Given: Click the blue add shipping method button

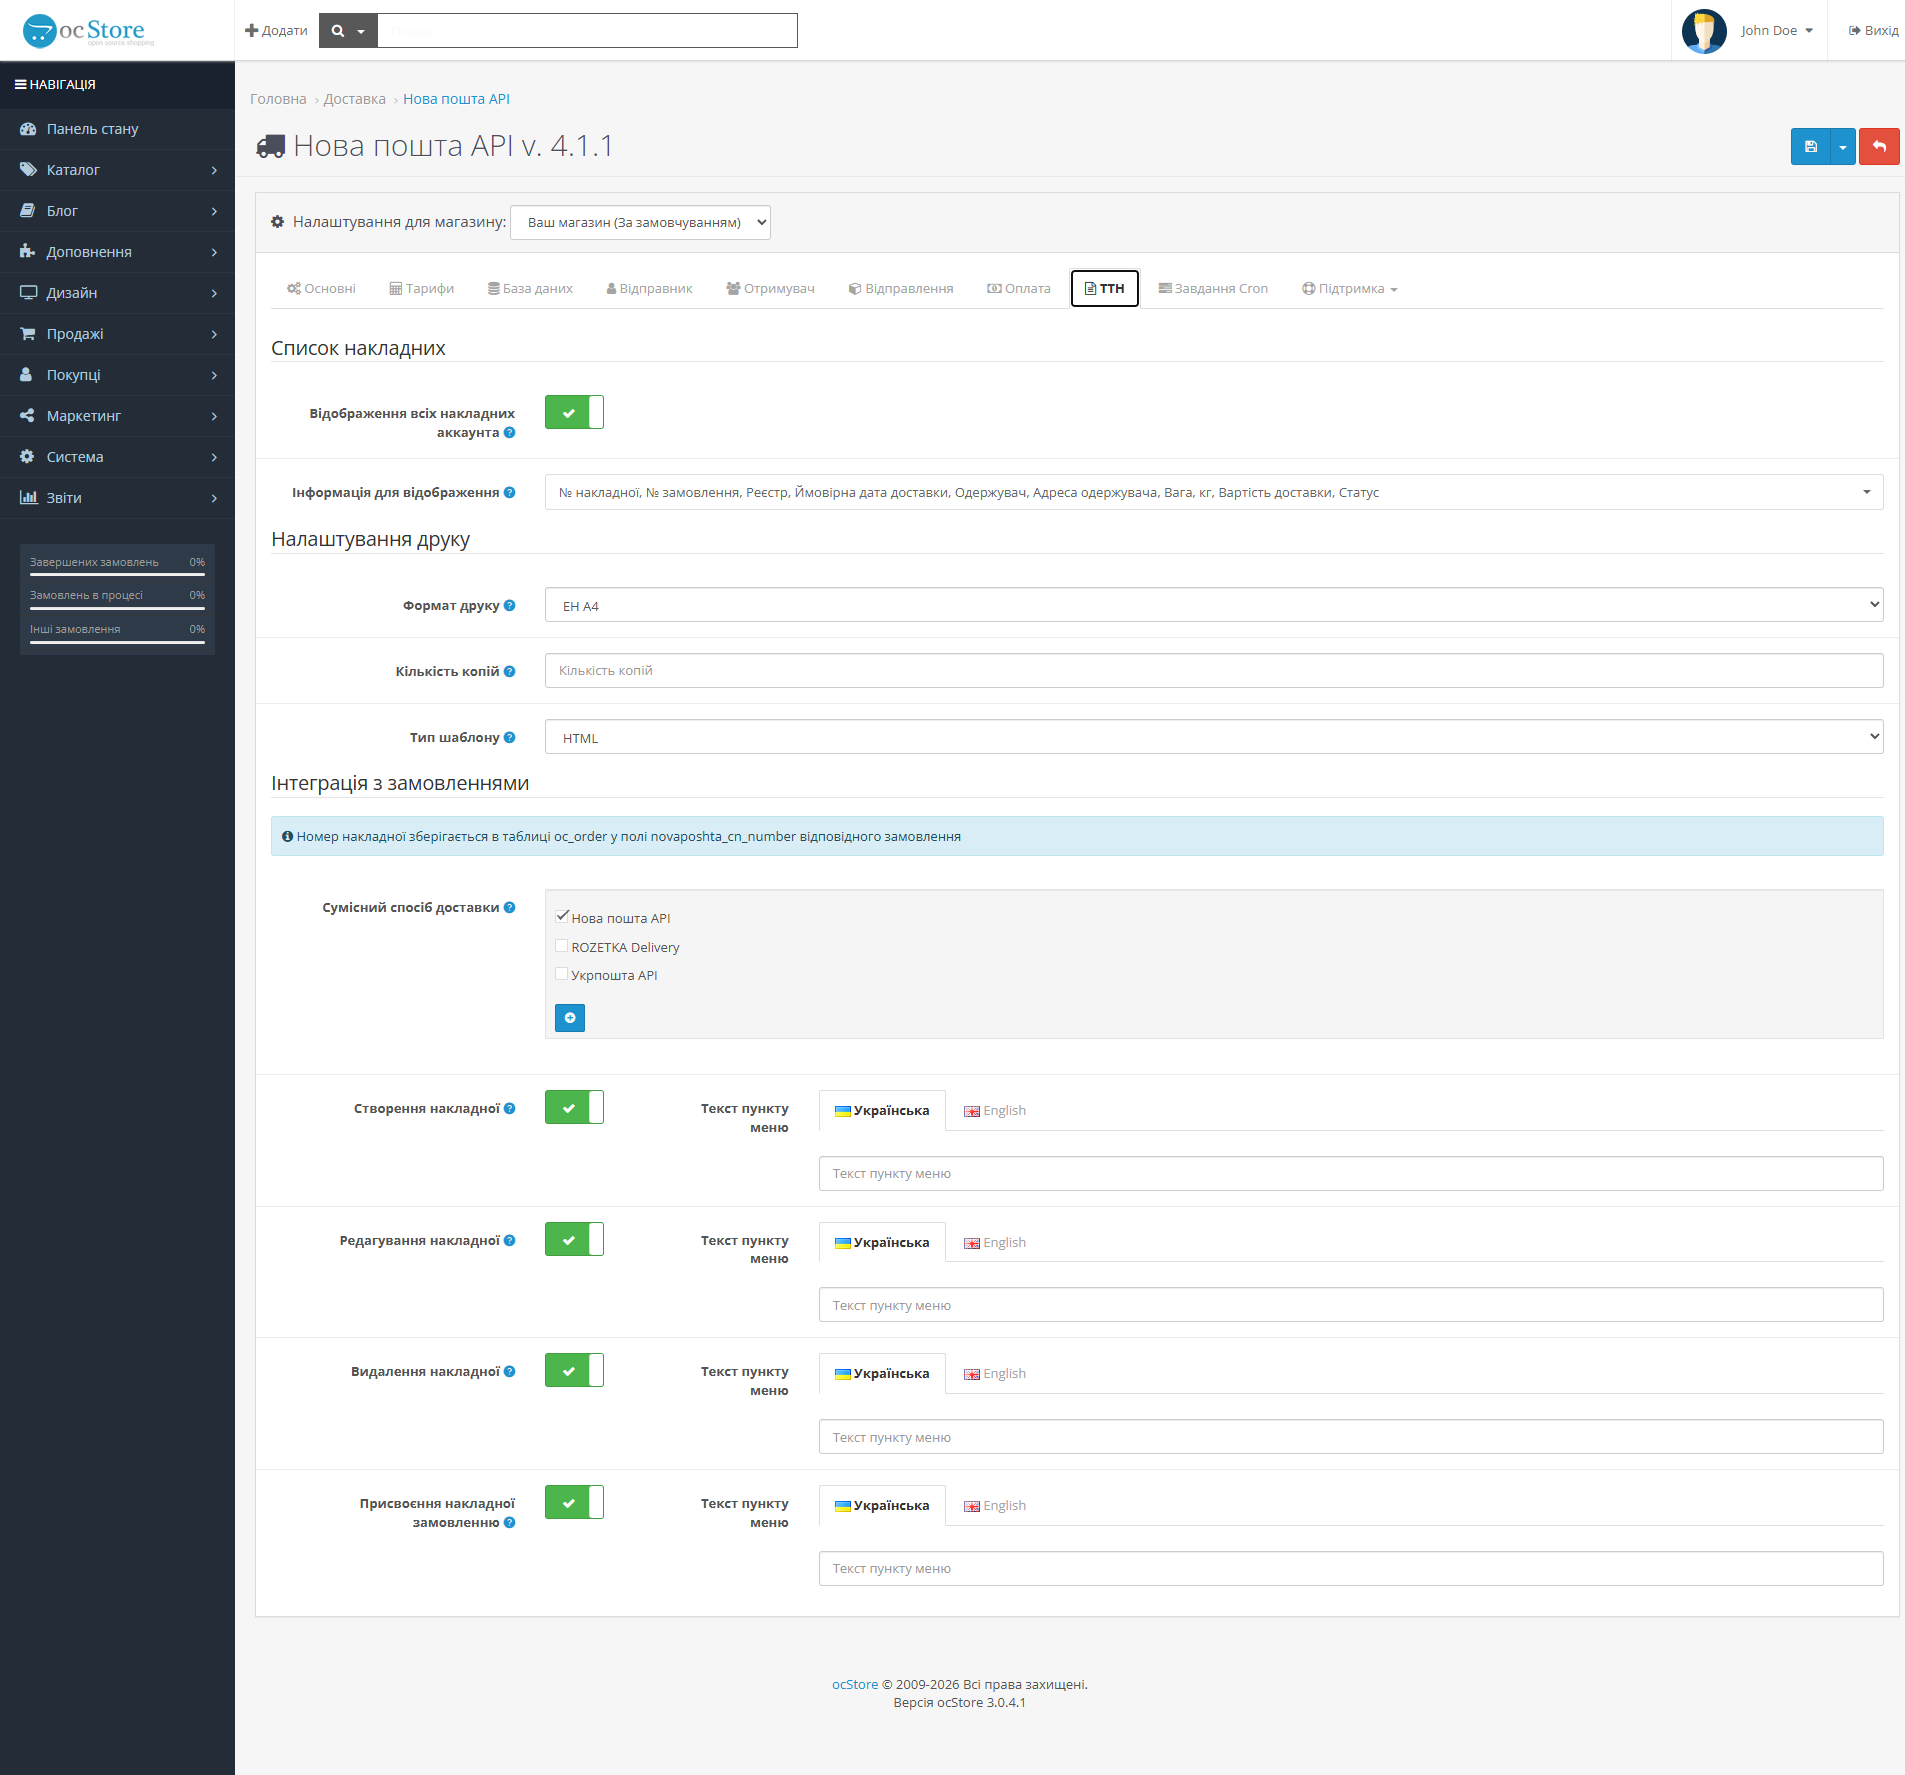Looking at the screenshot, I should click(x=570, y=1018).
